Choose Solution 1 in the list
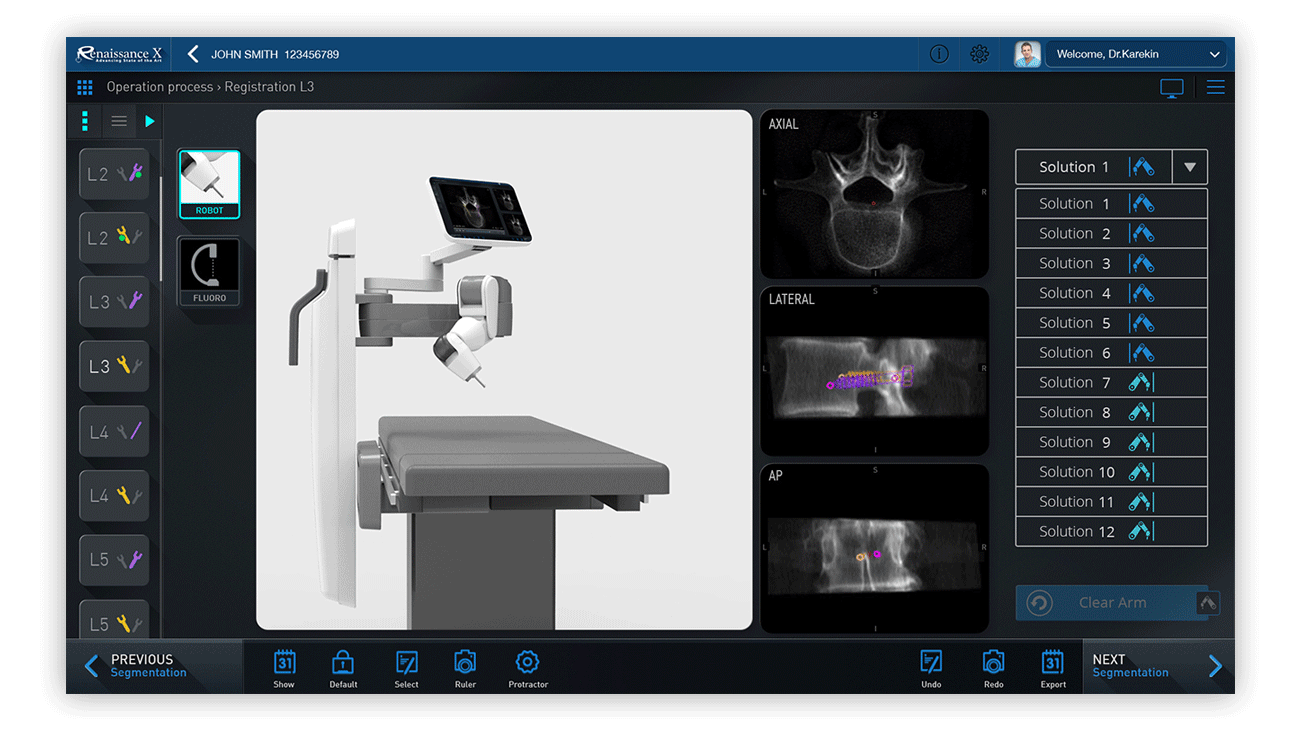This screenshot has width=1300, height=731. coord(1111,203)
